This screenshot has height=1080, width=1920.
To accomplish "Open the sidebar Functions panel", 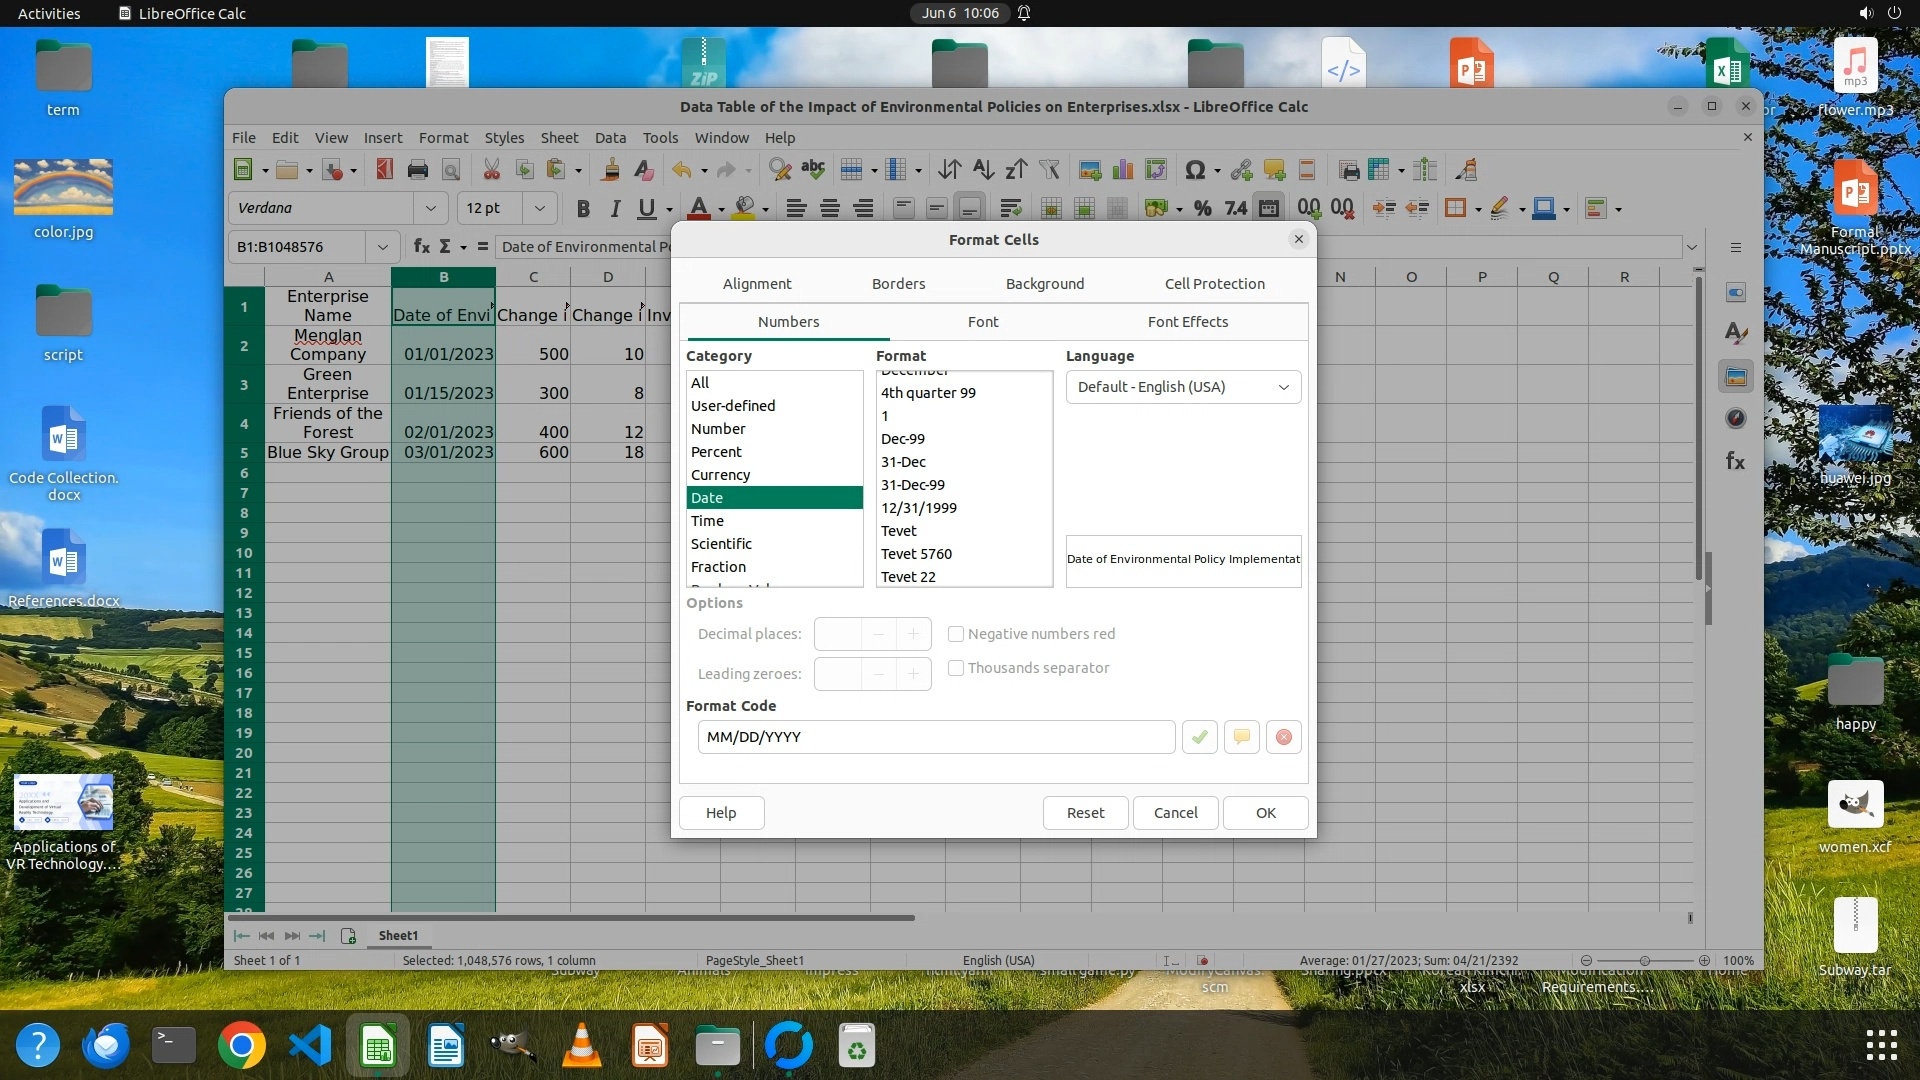I will coord(1735,461).
